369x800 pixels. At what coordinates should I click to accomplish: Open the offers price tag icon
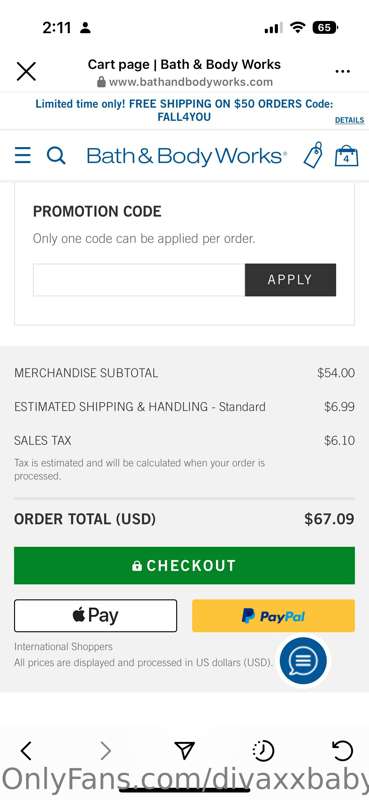(x=313, y=155)
